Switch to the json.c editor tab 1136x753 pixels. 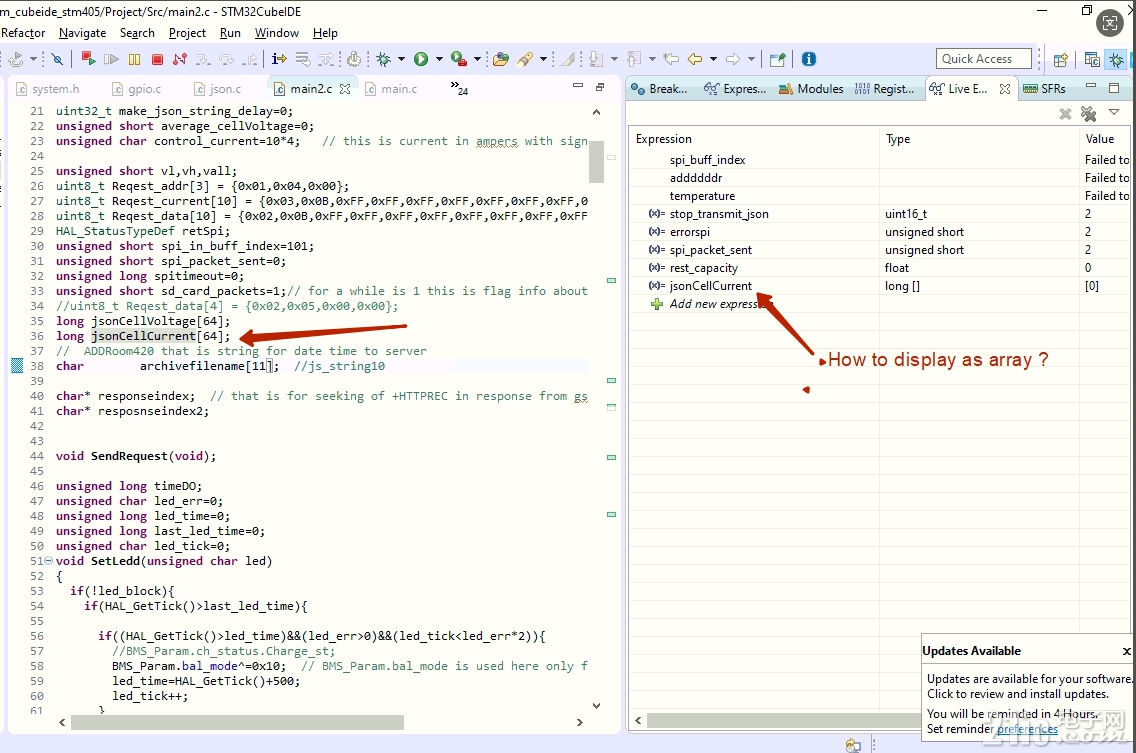click(x=218, y=88)
